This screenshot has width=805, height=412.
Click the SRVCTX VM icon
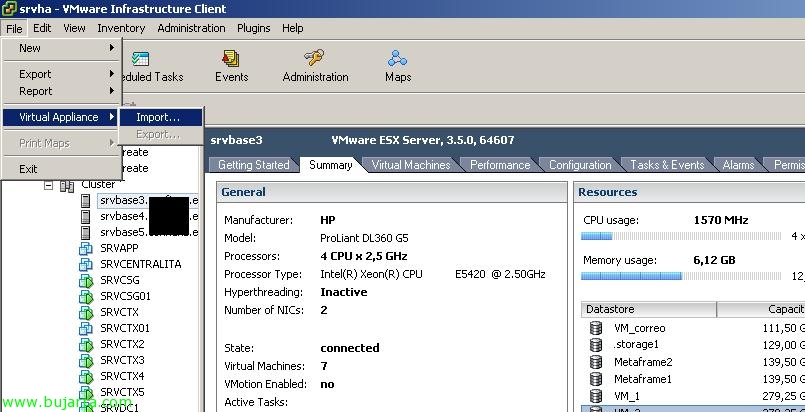click(x=86, y=312)
